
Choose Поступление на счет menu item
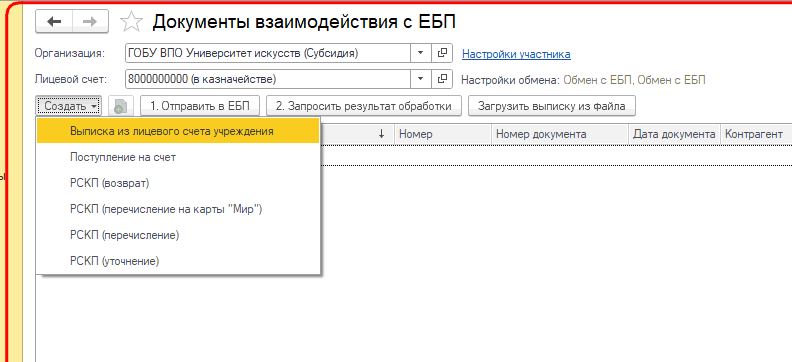178,157
